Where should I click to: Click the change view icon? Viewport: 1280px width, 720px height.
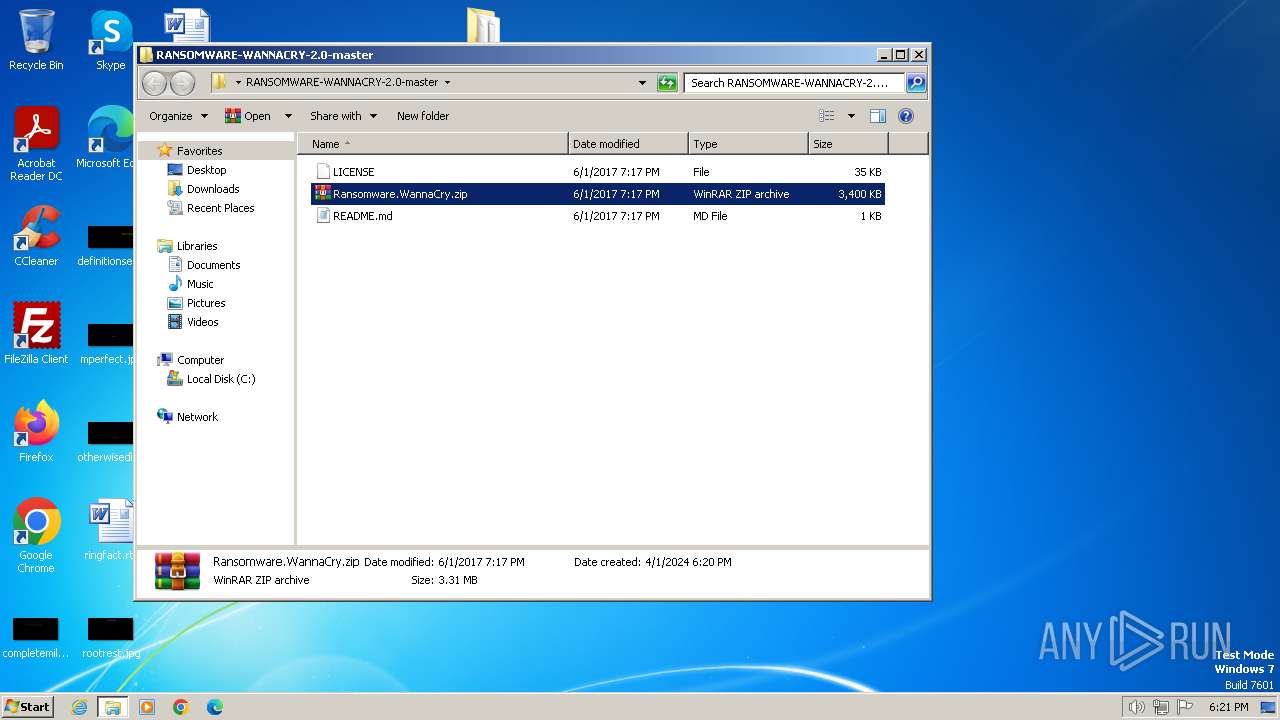tap(826, 116)
